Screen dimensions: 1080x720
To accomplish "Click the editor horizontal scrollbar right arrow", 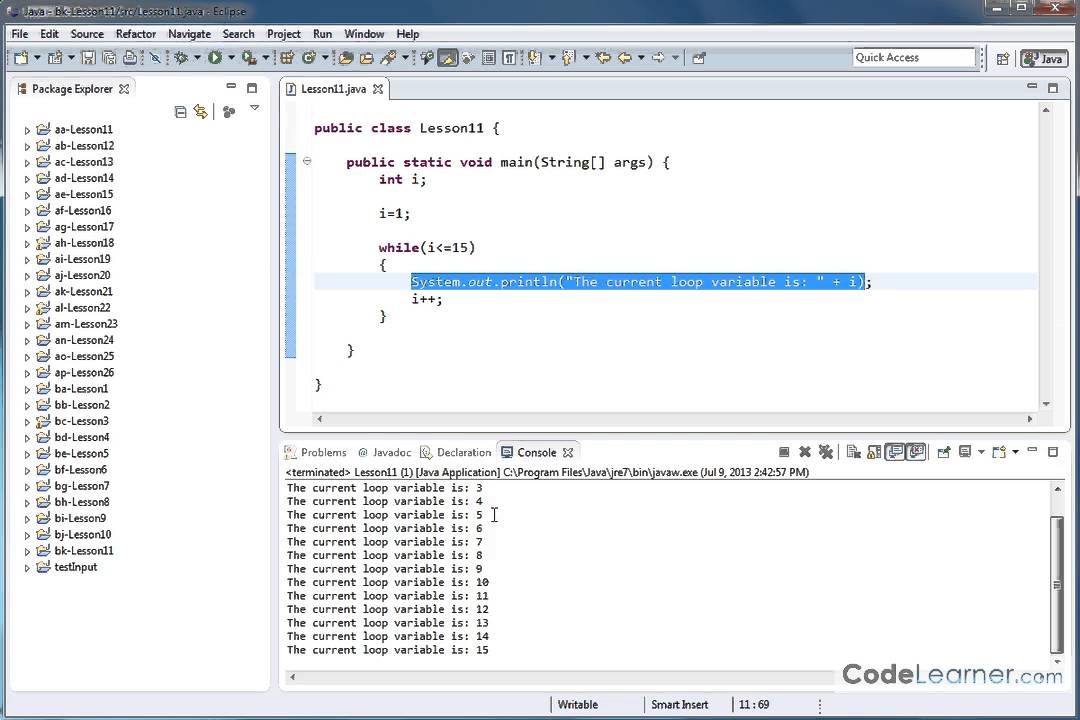I will tap(1030, 419).
